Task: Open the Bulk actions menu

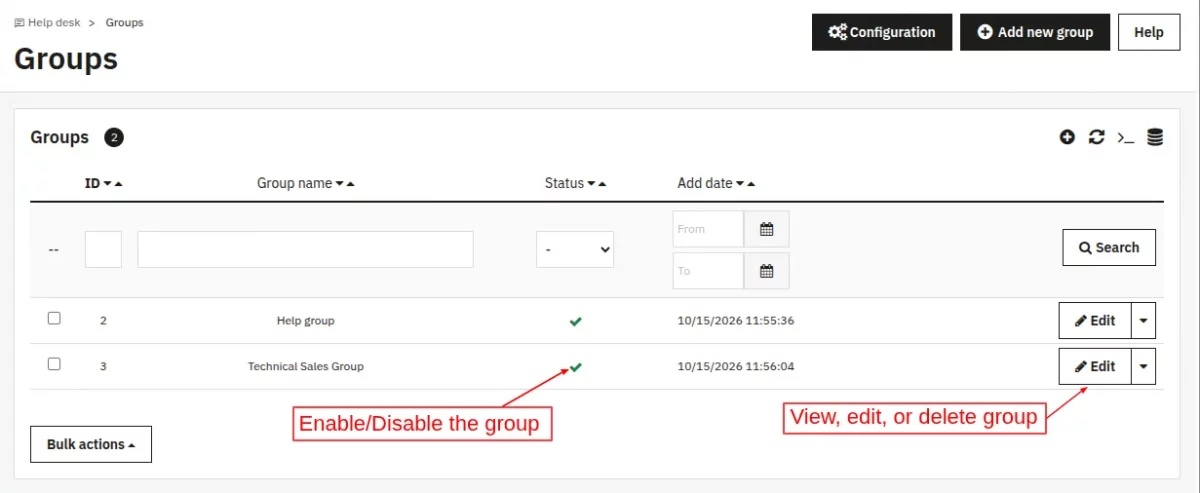Action: tap(91, 444)
